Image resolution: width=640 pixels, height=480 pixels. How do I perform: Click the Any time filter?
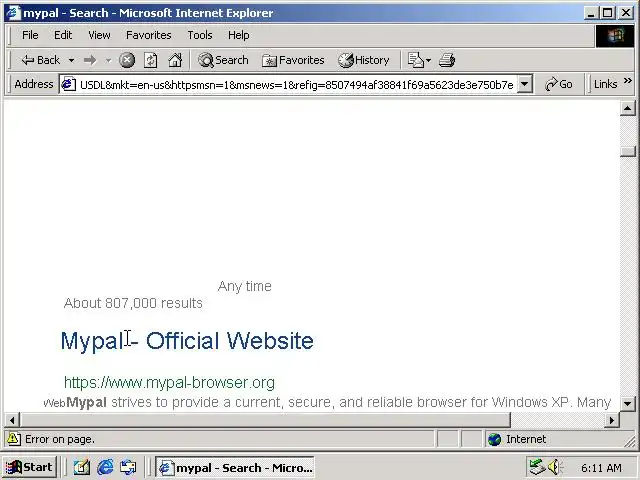[244, 286]
